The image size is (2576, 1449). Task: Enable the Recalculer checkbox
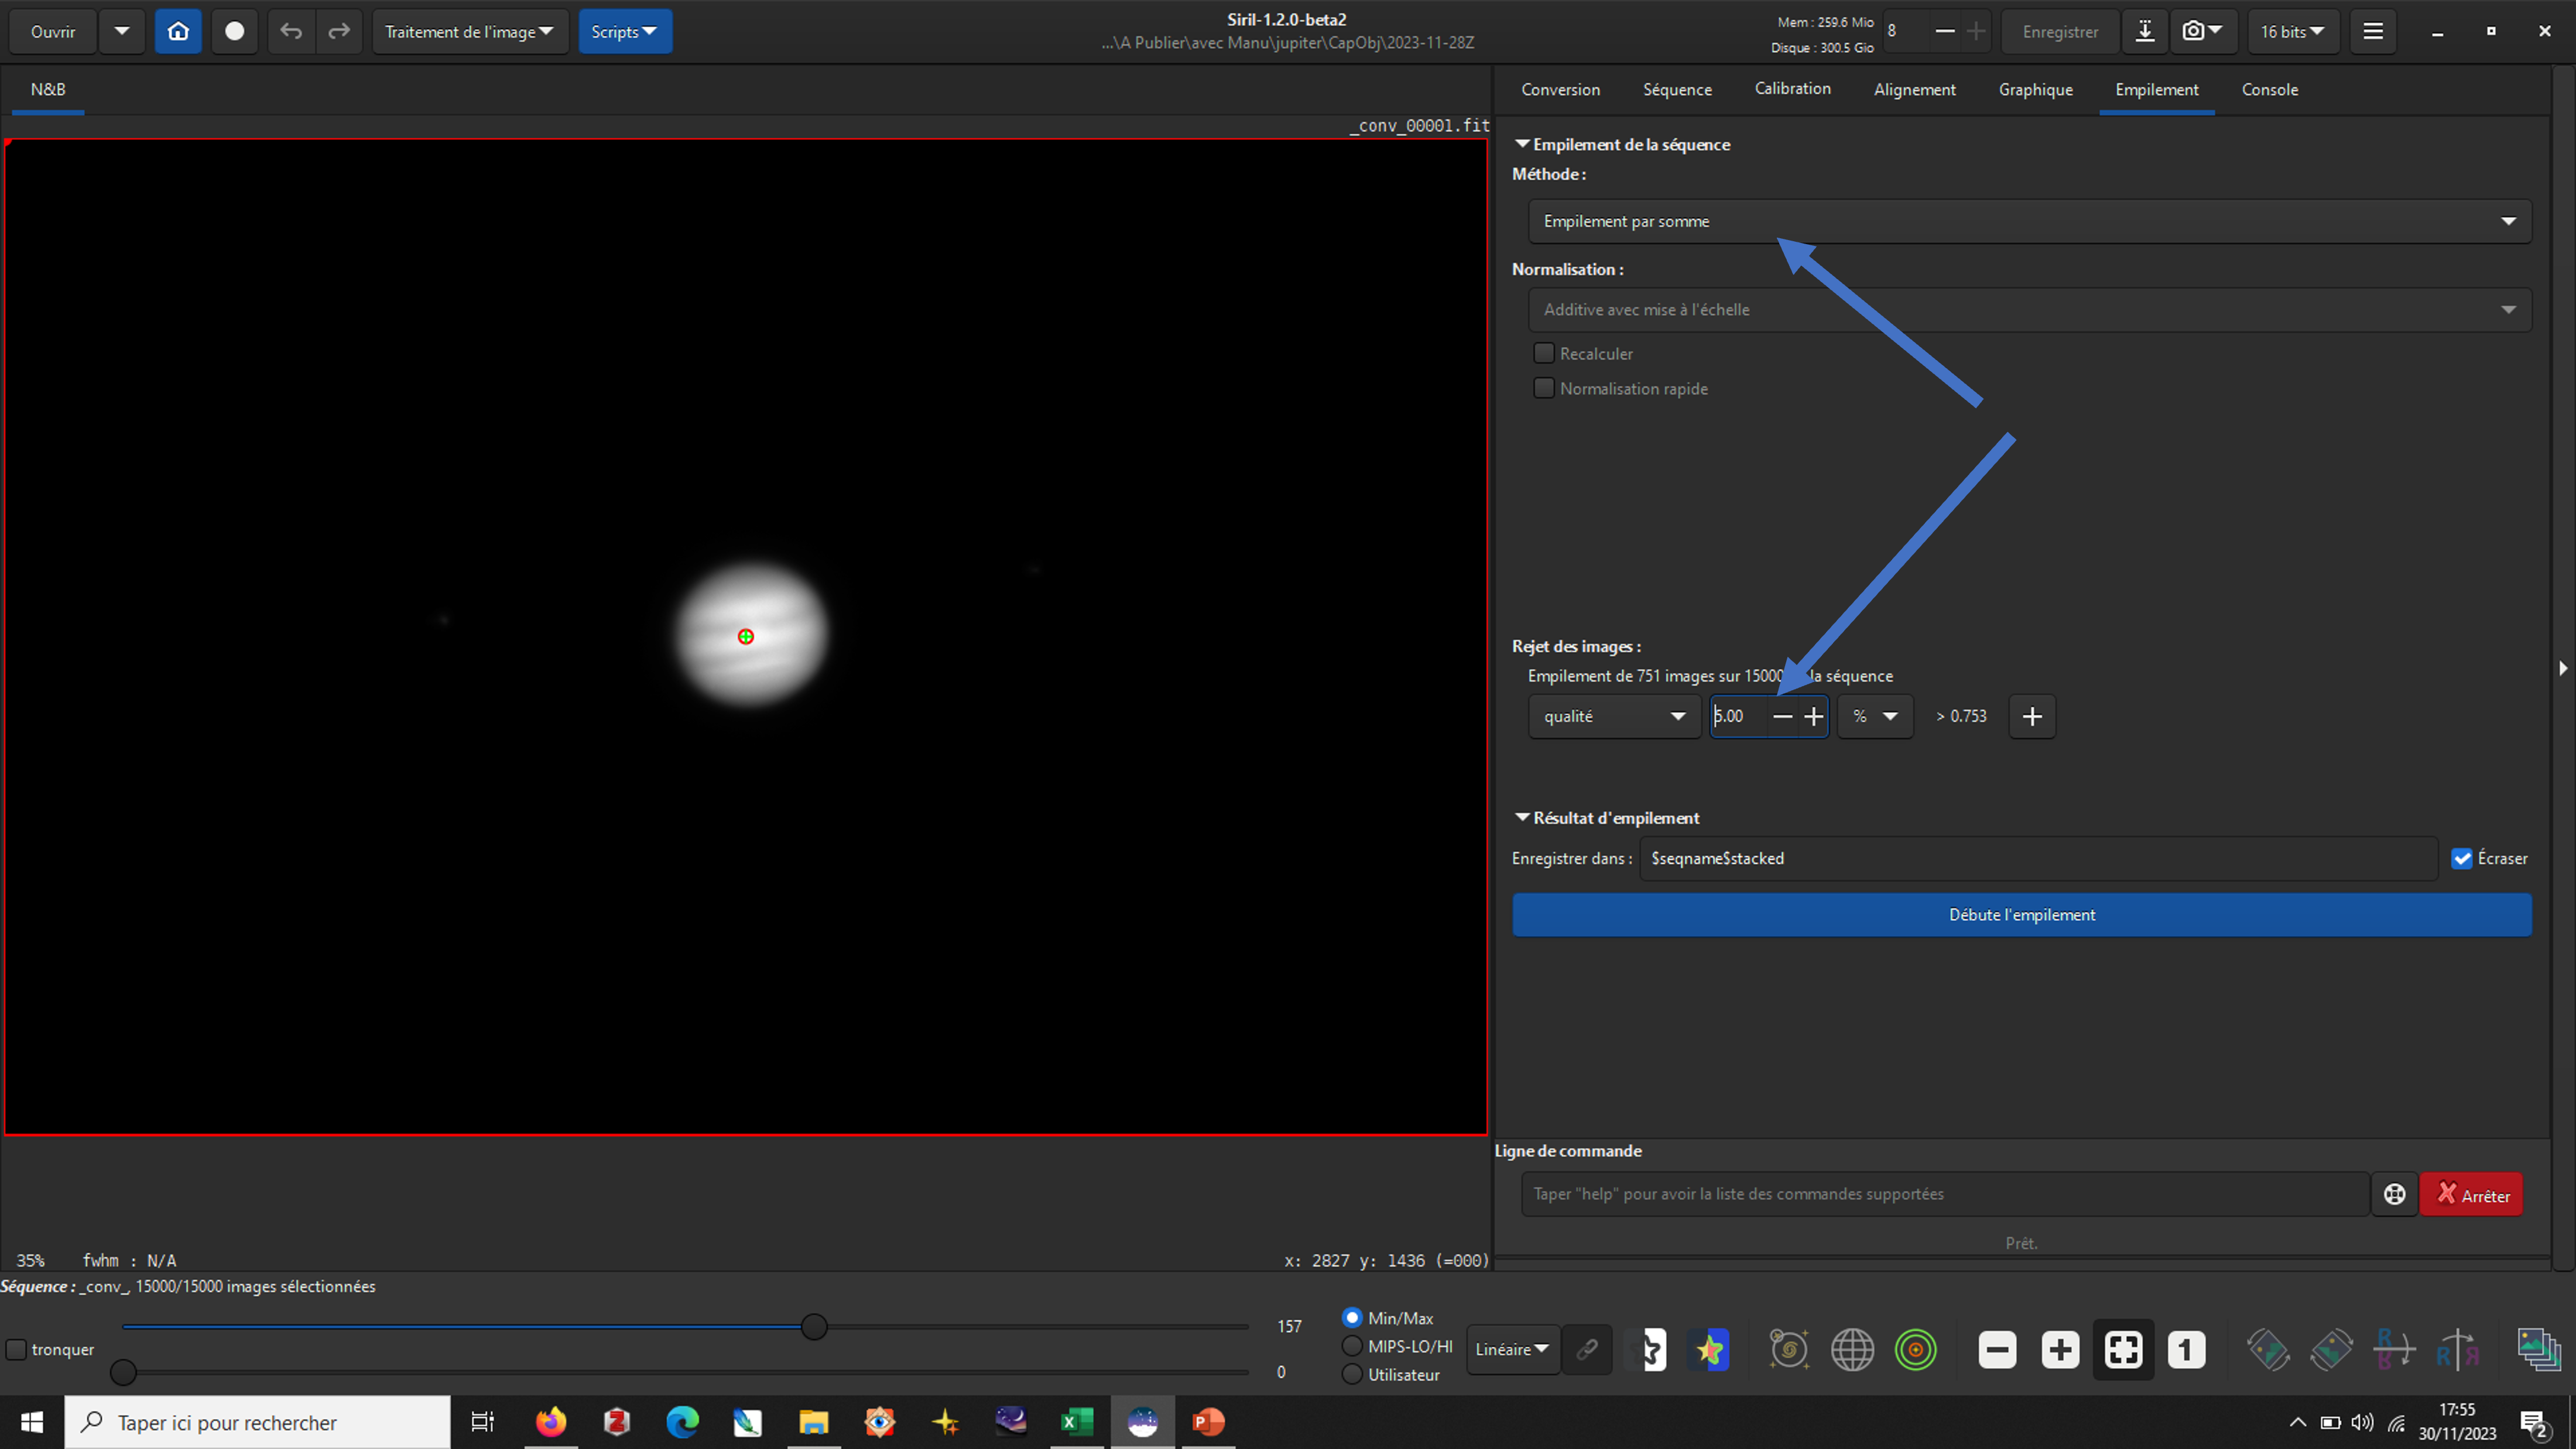click(x=1544, y=353)
